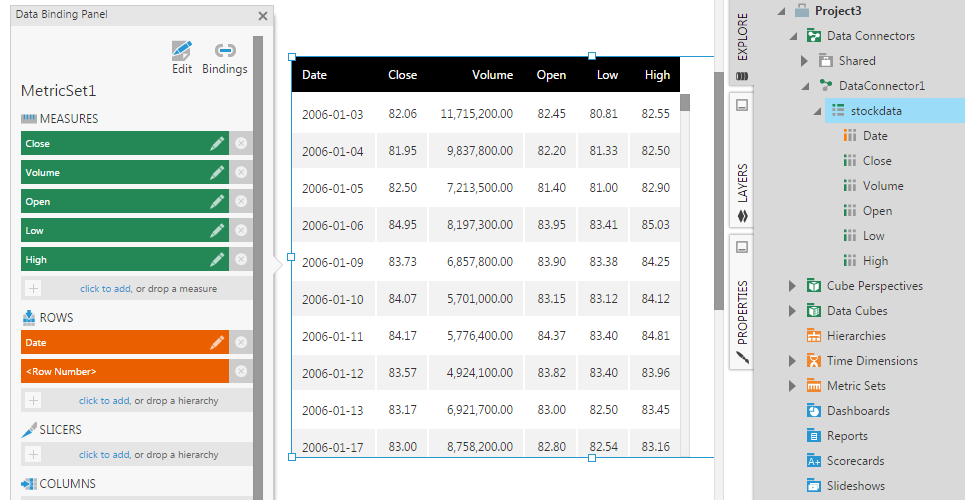
Task: Click pencil edit icon on Close measure
Action: point(217,144)
